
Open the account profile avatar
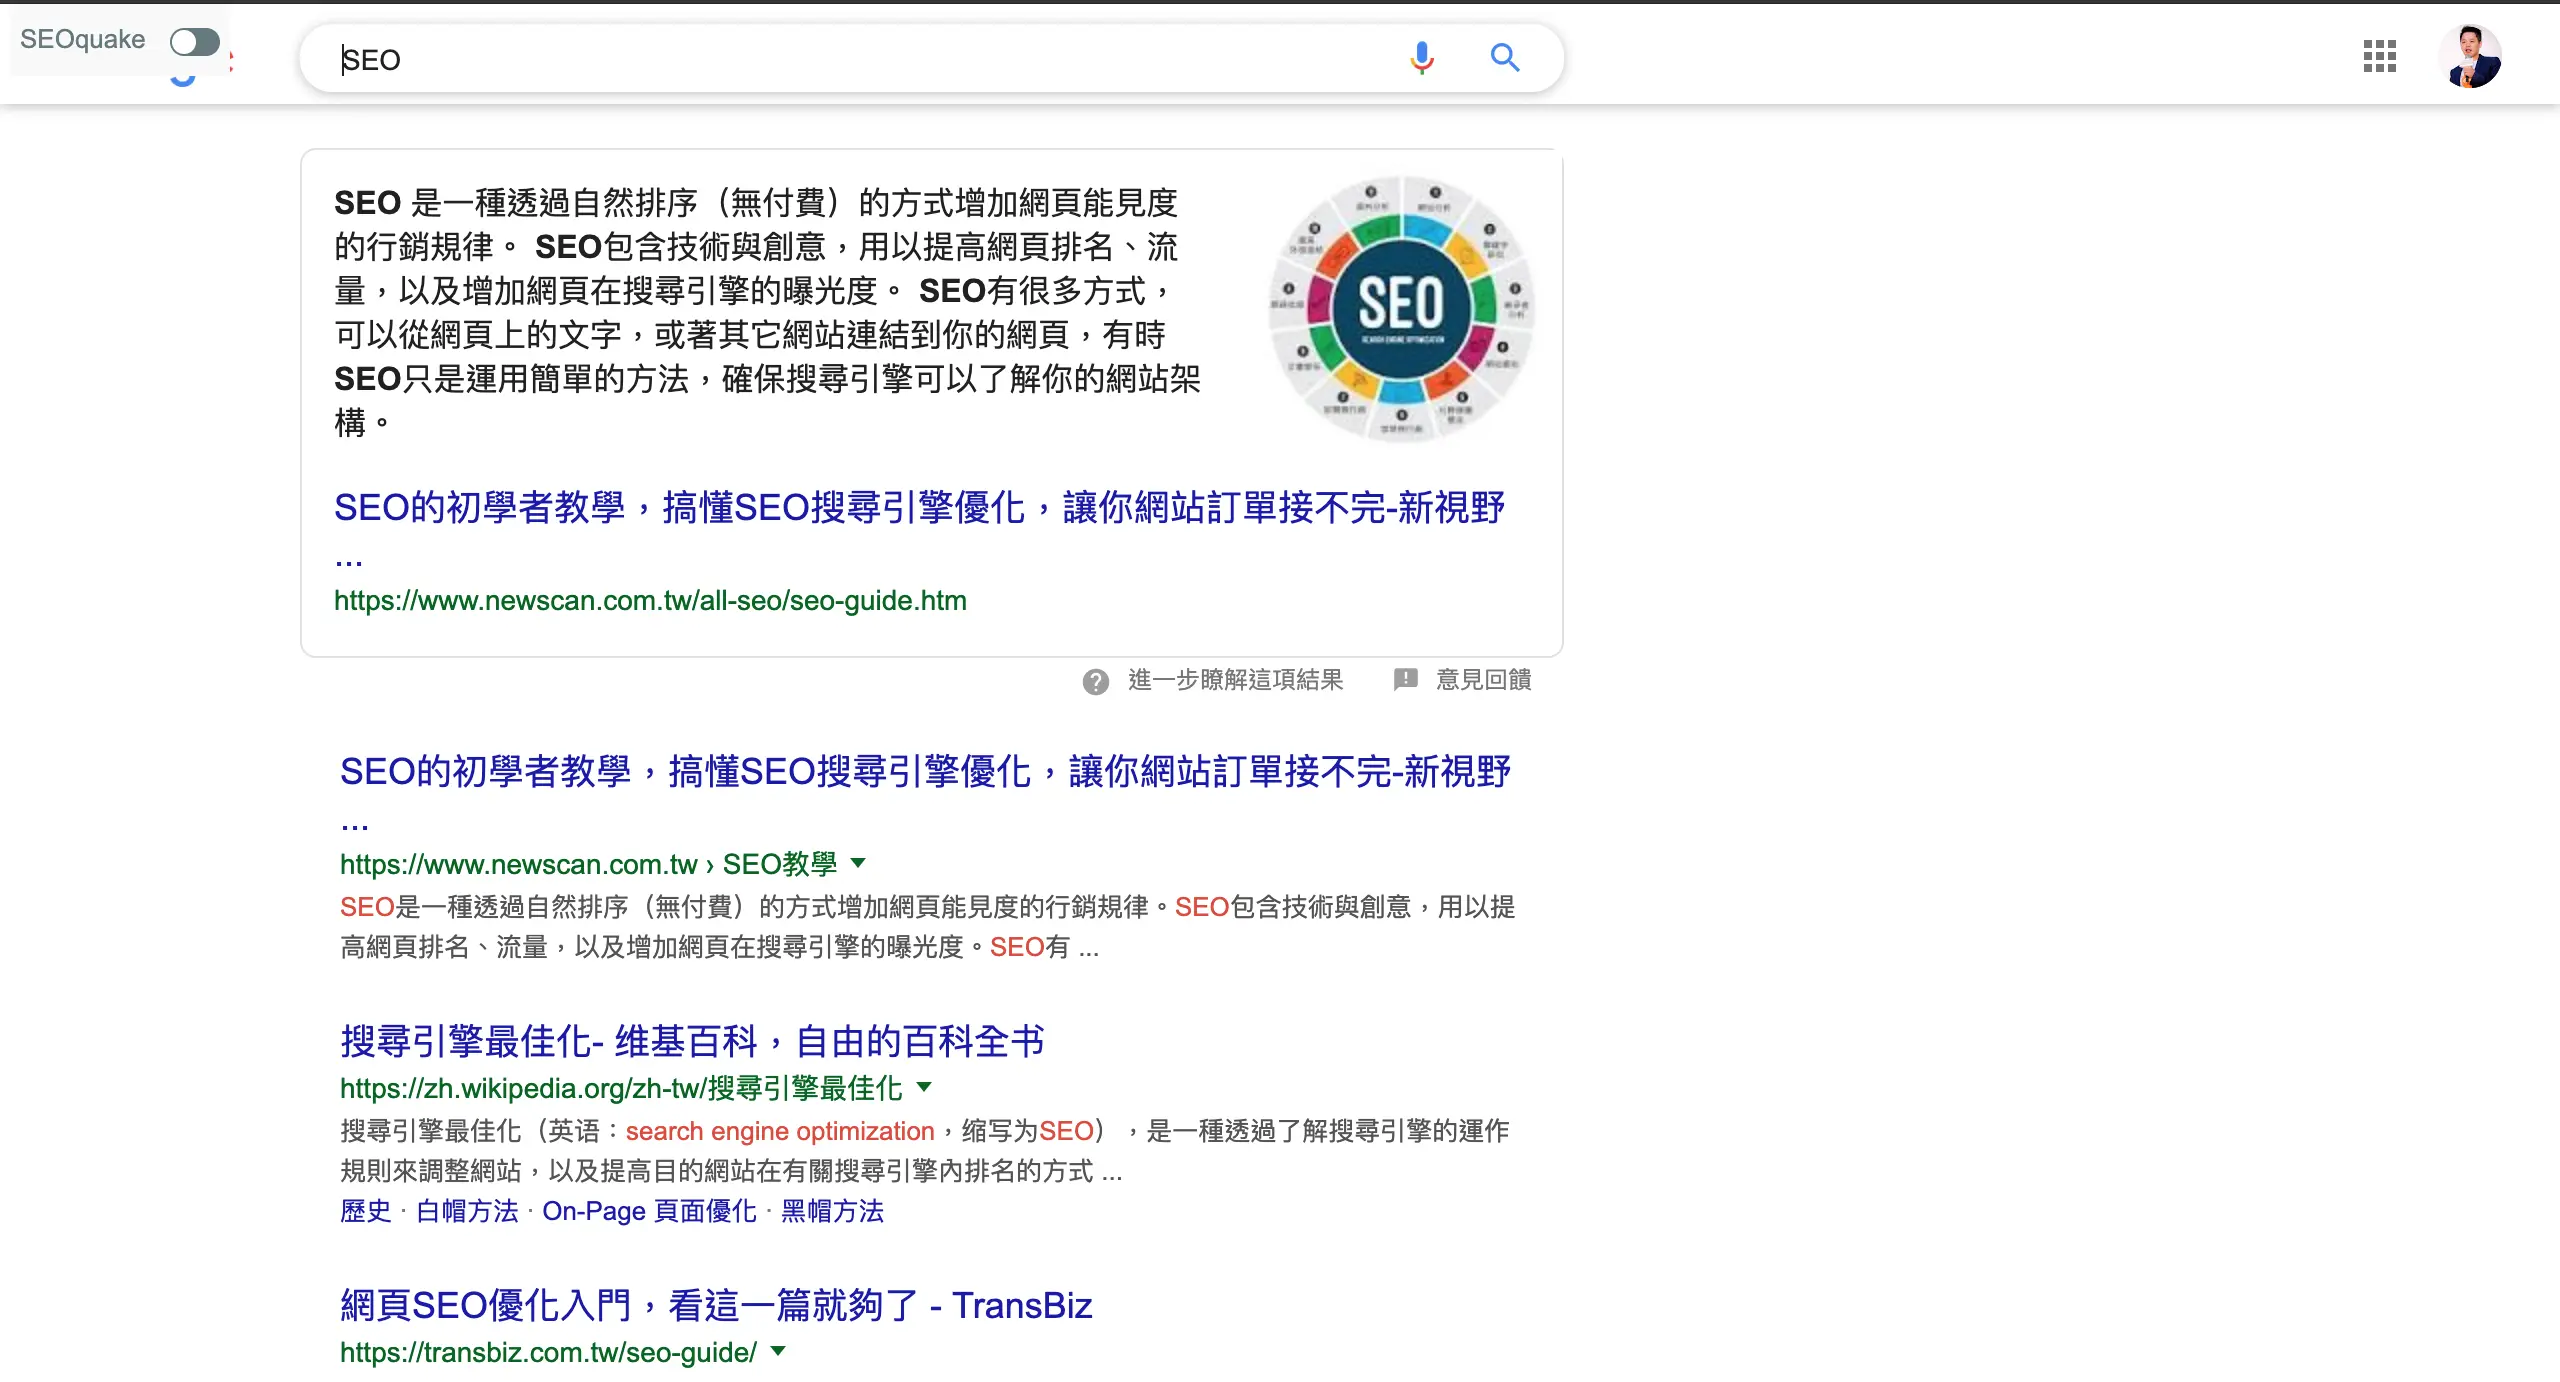pyautogui.click(x=2469, y=57)
